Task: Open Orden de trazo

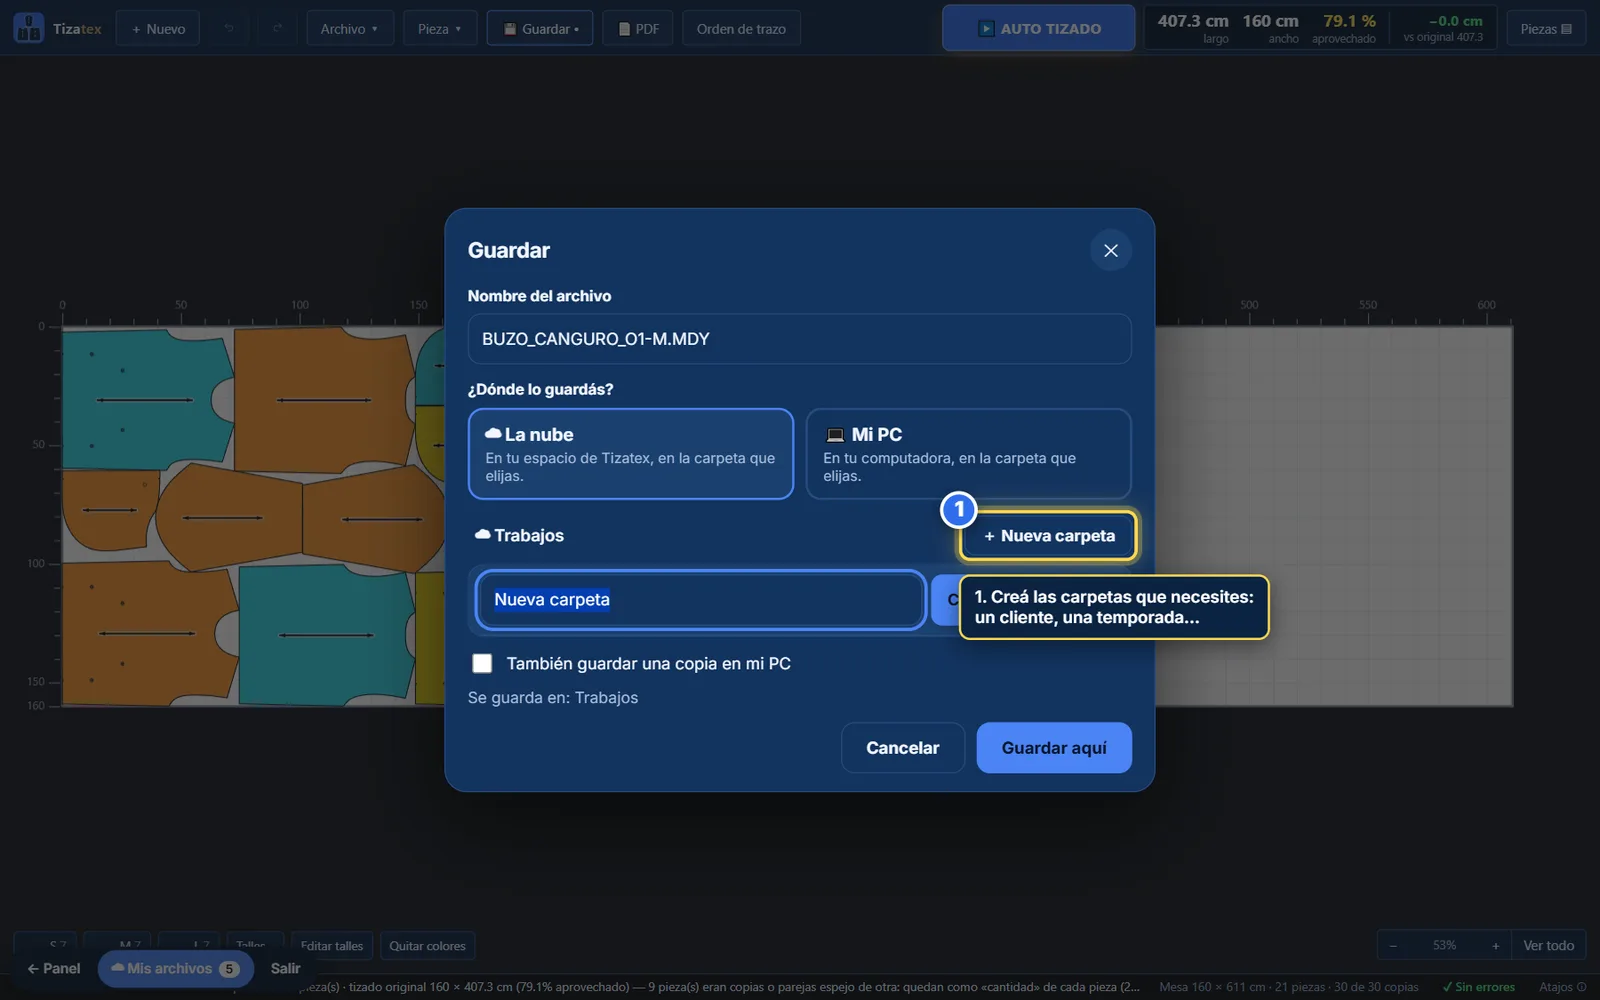Action: (x=741, y=29)
